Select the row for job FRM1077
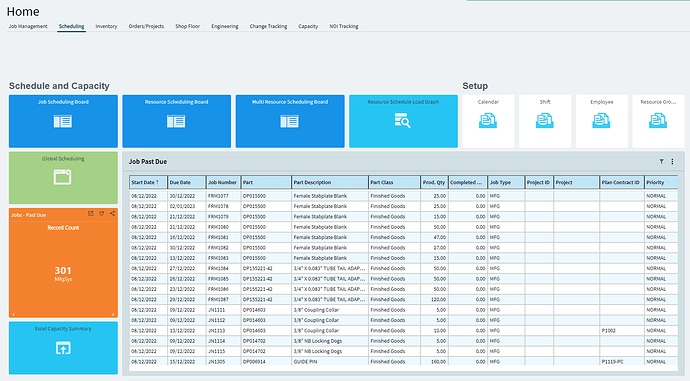 point(404,196)
